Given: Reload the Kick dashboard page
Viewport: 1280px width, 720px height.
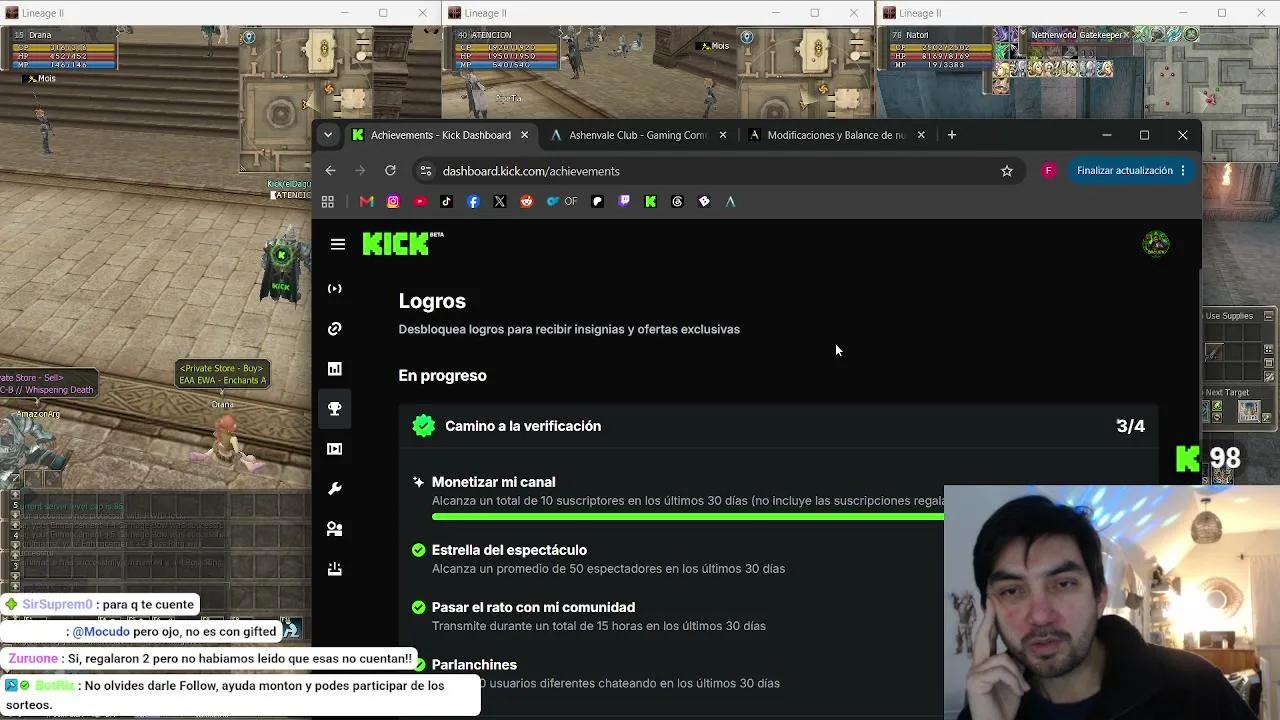Looking at the screenshot, I should click(x=390, y=171).
